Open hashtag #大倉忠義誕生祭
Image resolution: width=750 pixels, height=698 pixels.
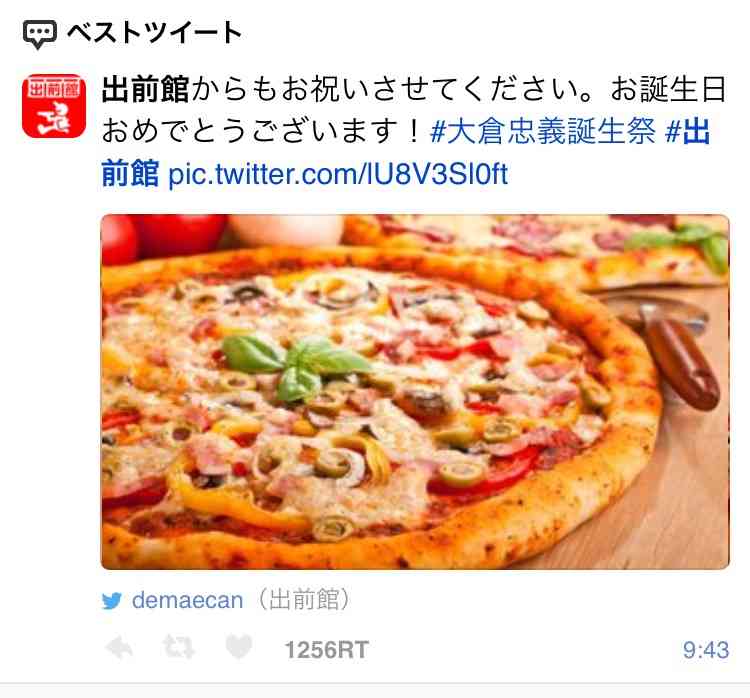pos(542,131)
